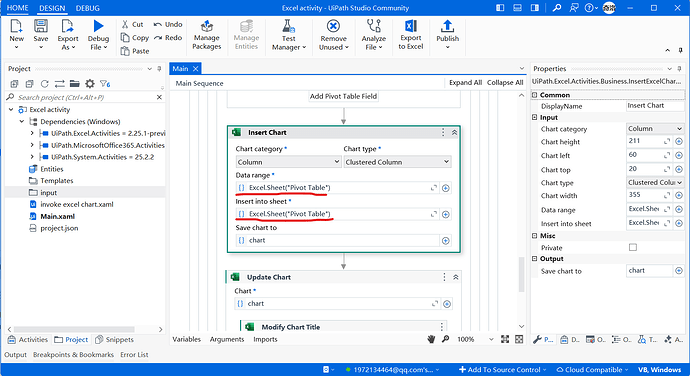Collapse the Common properties section
Screen dimensions: 690x376
535,95
